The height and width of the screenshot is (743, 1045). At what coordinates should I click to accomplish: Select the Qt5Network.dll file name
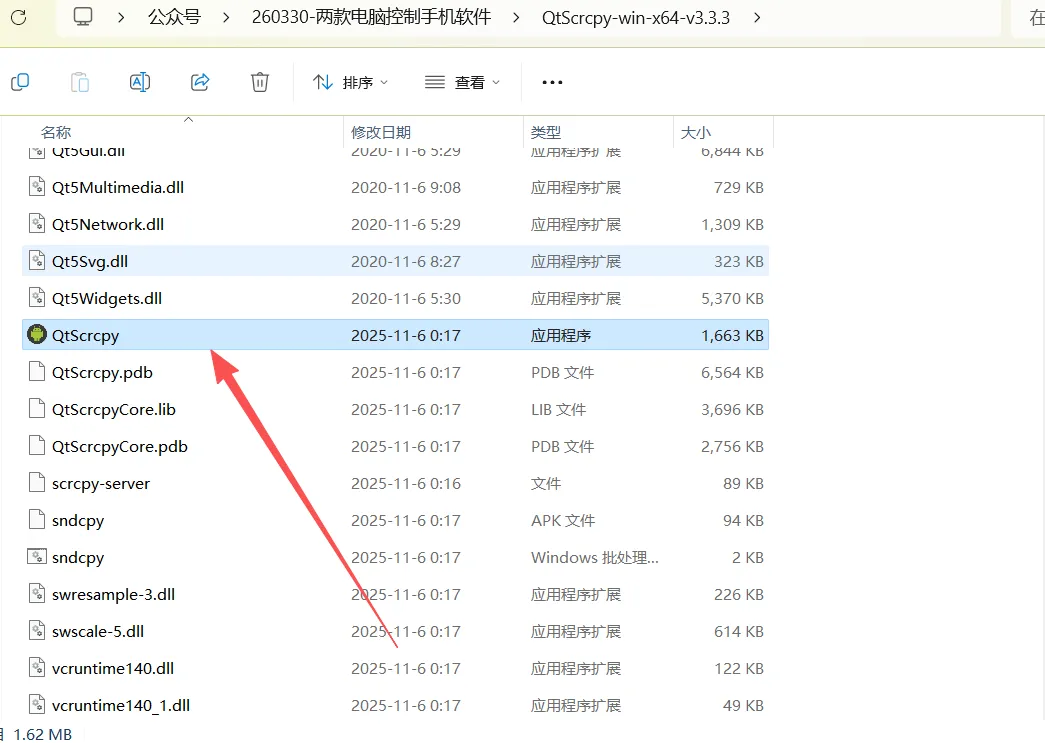(108, 225)
